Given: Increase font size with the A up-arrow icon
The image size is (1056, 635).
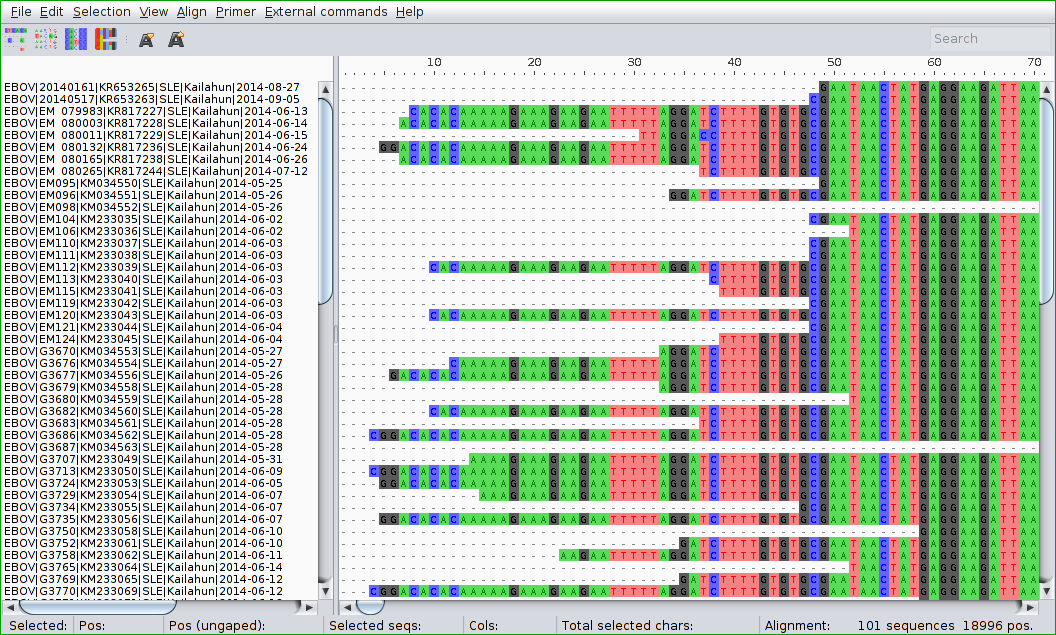Looking at the screenshot, I should point(176,40).
